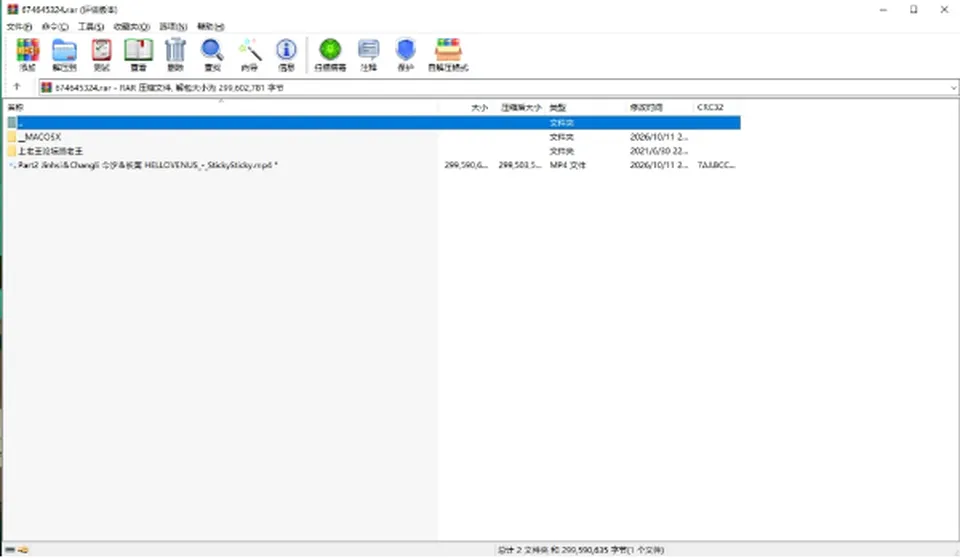Screen dimensions: 960x558
Task: Select the second folder row dated 2021
Action: 373,151
